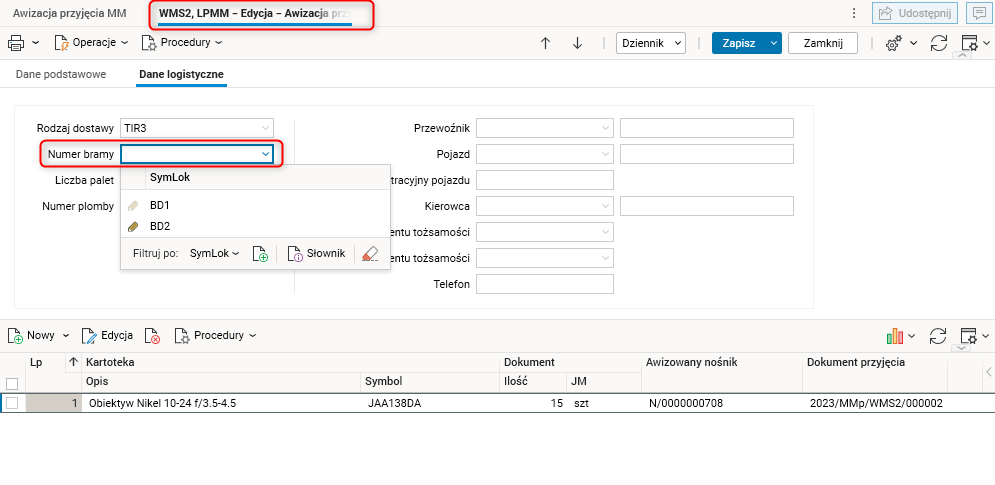Go to next record with down arrow
This screenshot has width=995, height=485.
pos(577,43)
